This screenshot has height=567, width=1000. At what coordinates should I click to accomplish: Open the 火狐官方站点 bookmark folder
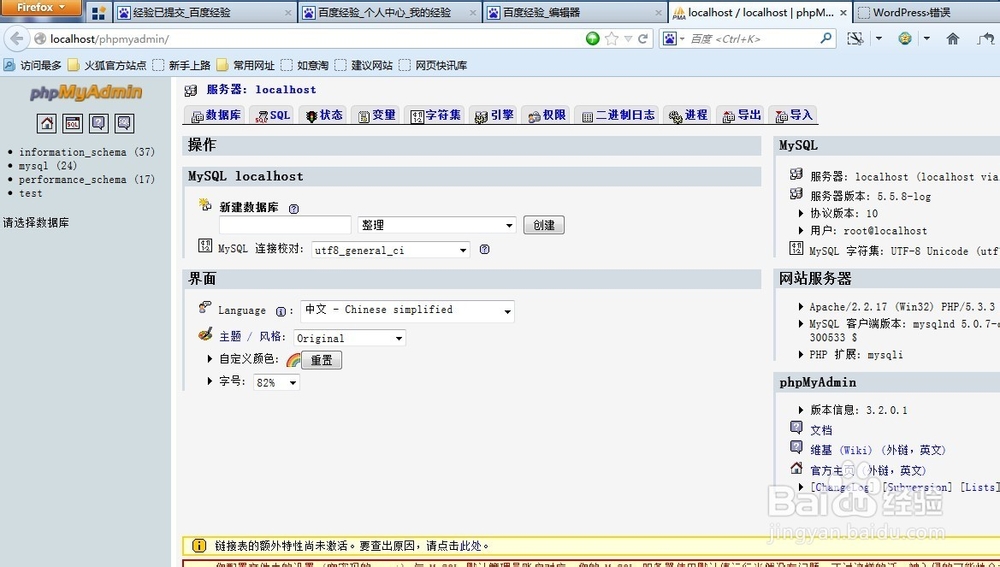coord(107,65)
